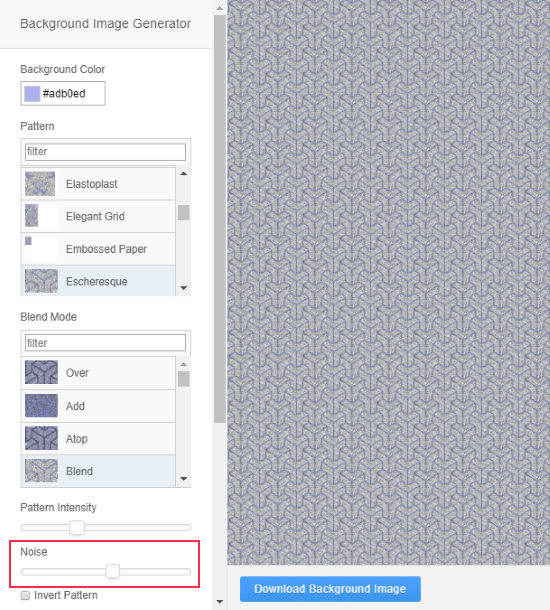Pick the Embossed Paper pattern

(x=98, y=249)
